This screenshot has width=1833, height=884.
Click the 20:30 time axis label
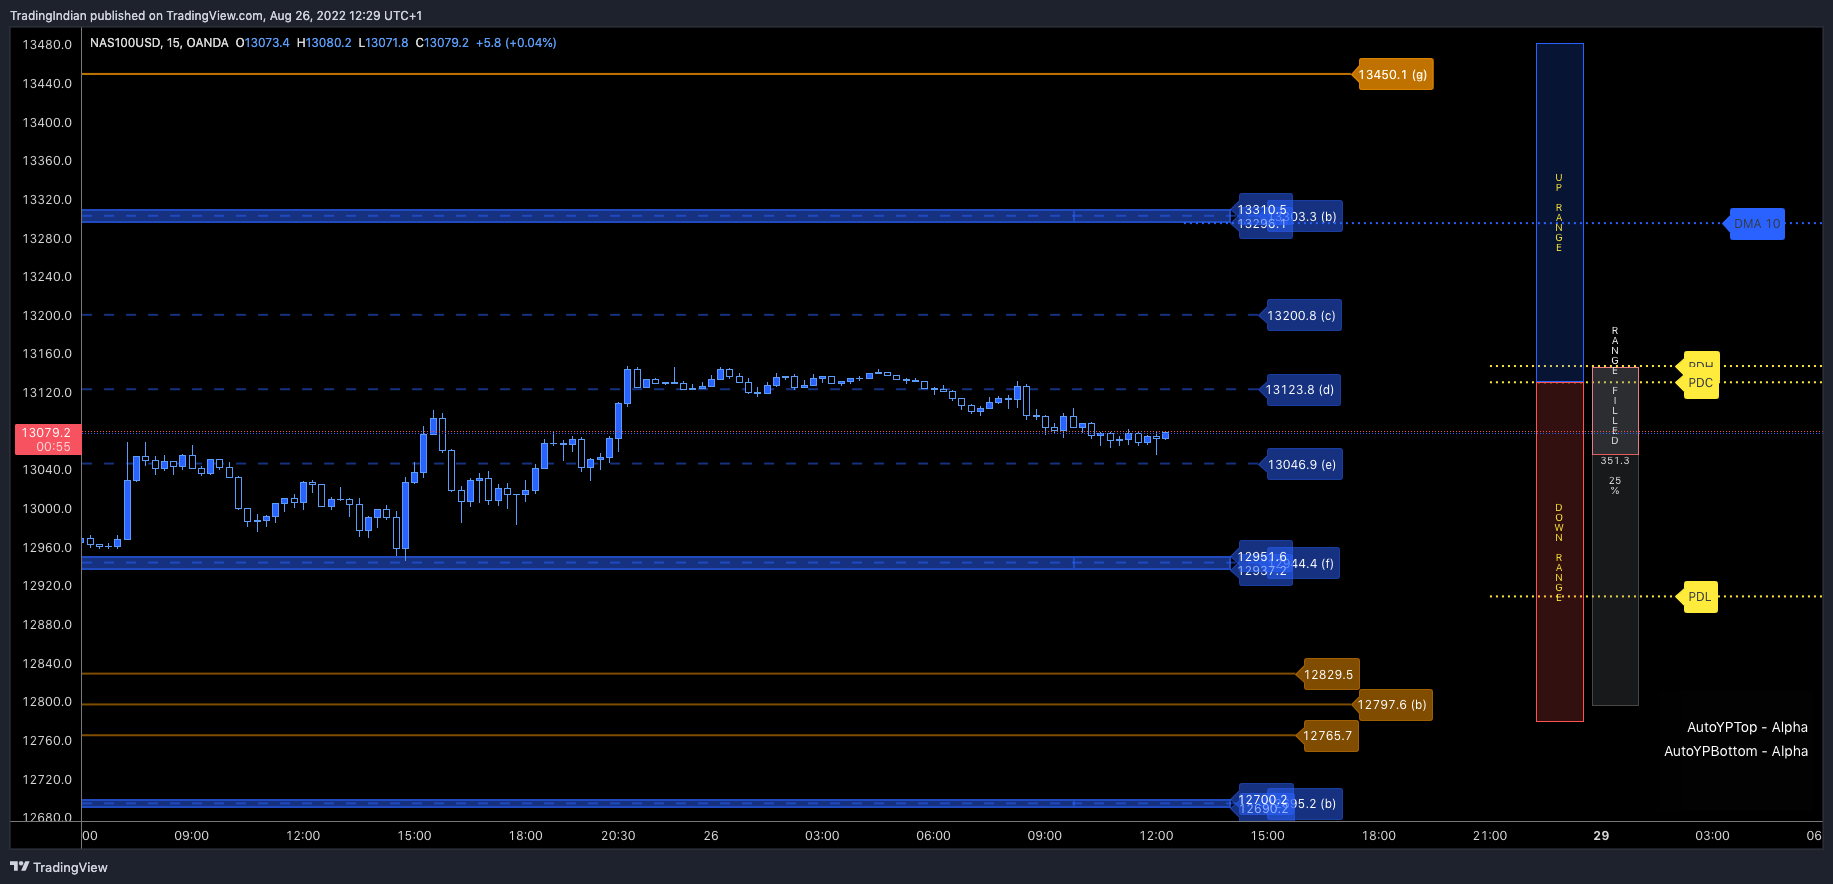point(618,836)
